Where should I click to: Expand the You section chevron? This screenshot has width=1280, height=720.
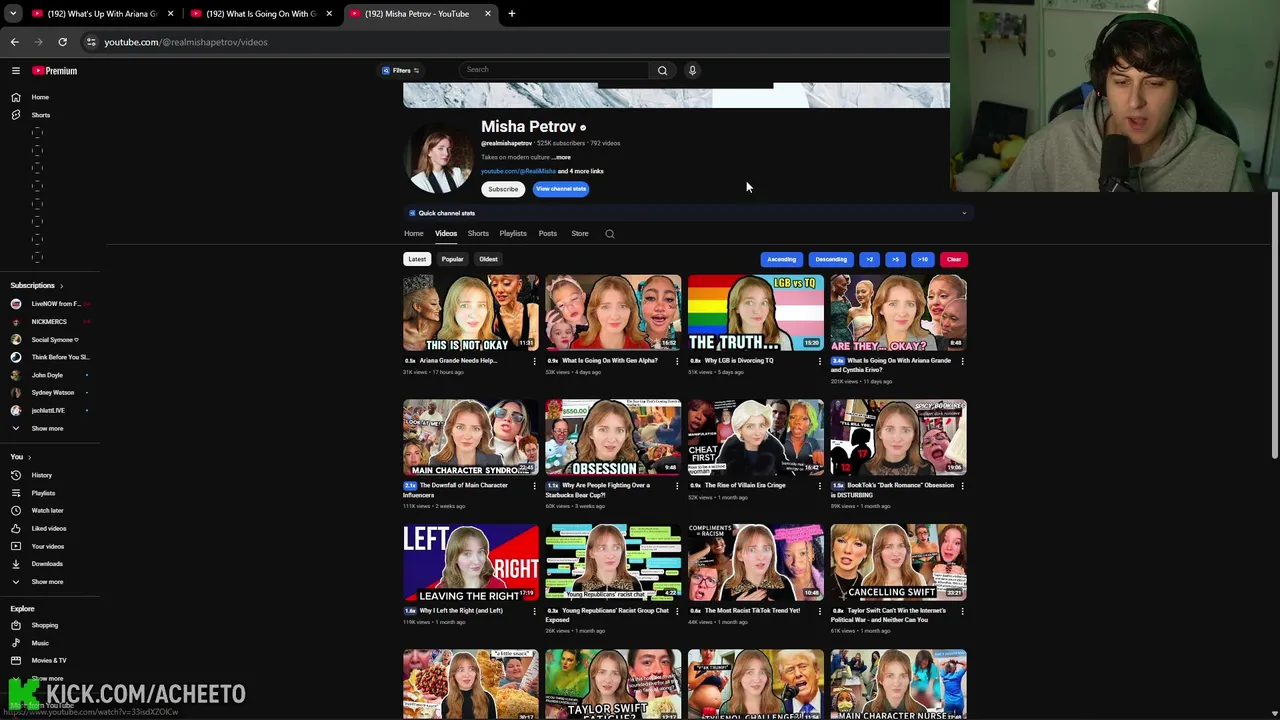tap(28, 457)
